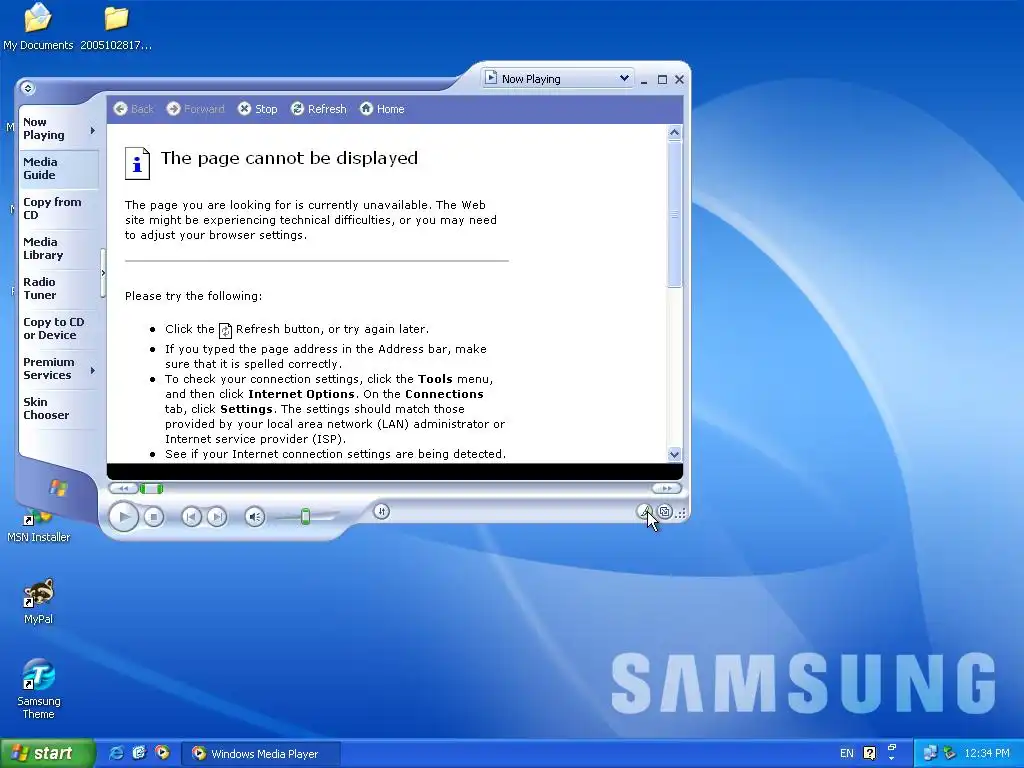Open the Skin Chooser tab
The height and width of the screenshot is (768, 1024).
point(57,409)
